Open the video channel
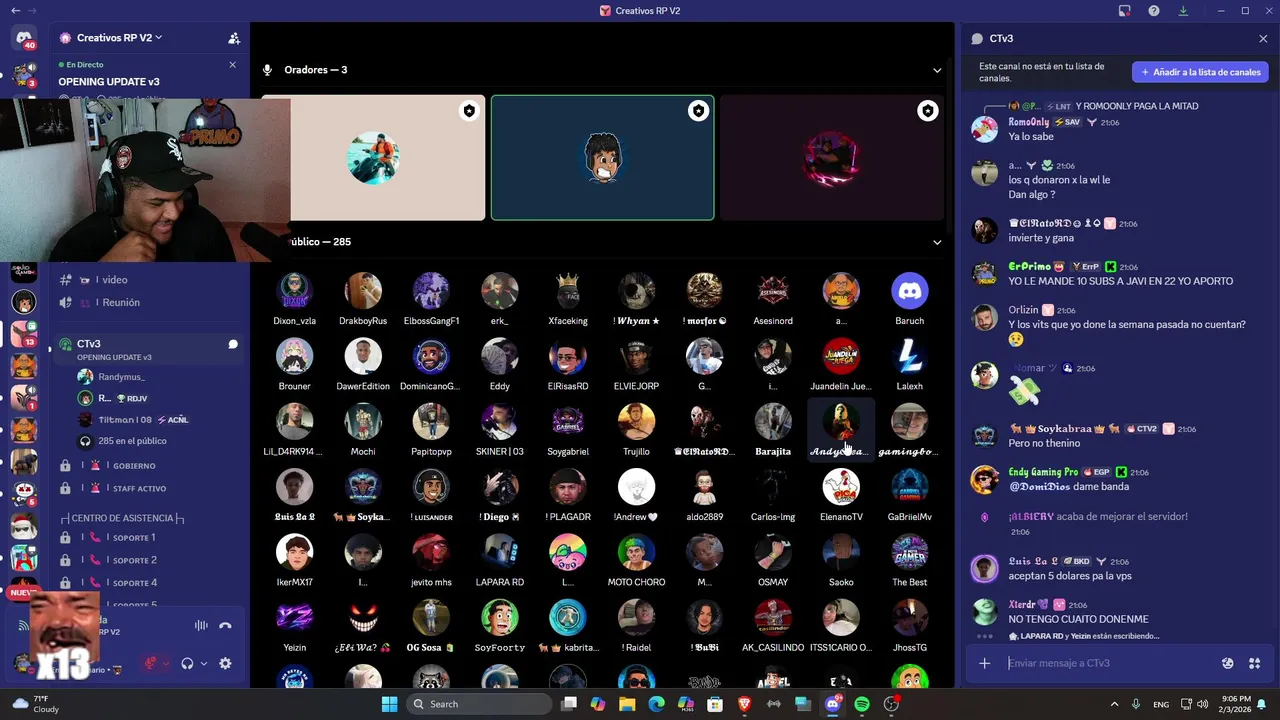The width and height of the screenshot is (1280, 720). [x=150, y=280]
